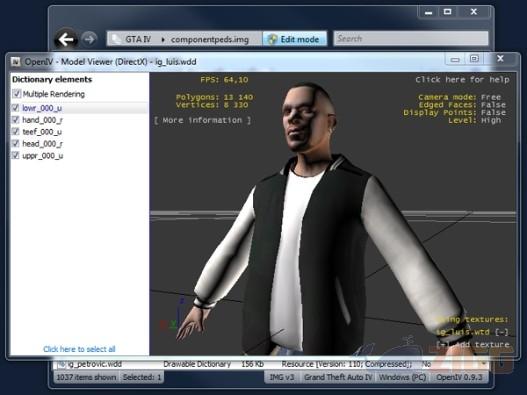Click the OpenIV Model Viewer title icon
Screen dimensions: 527x395
15,62
